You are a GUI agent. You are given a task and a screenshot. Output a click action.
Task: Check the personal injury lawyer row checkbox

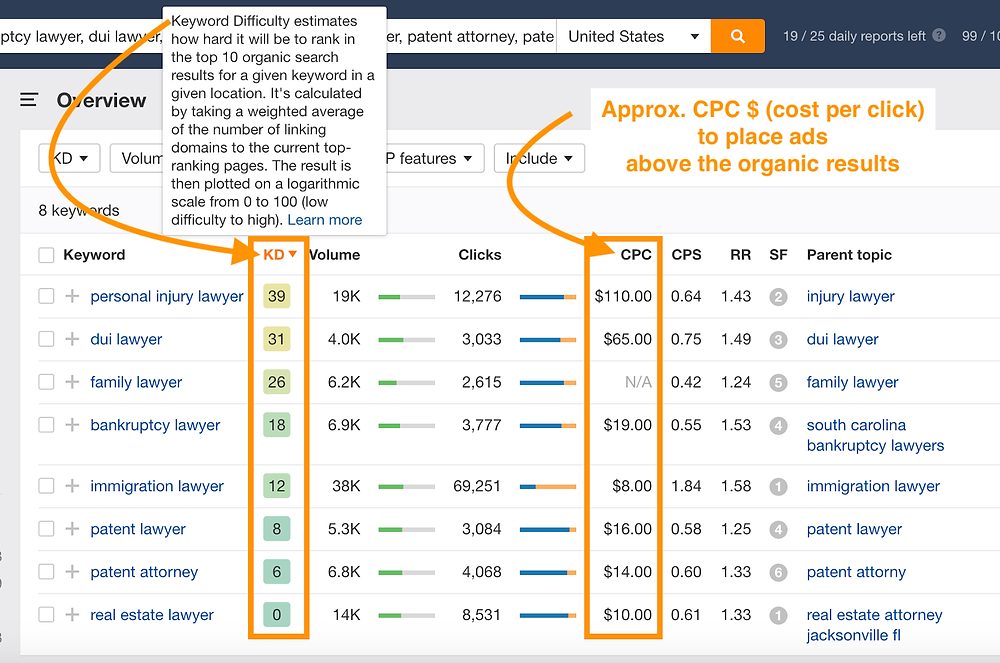tap(46, 296)
